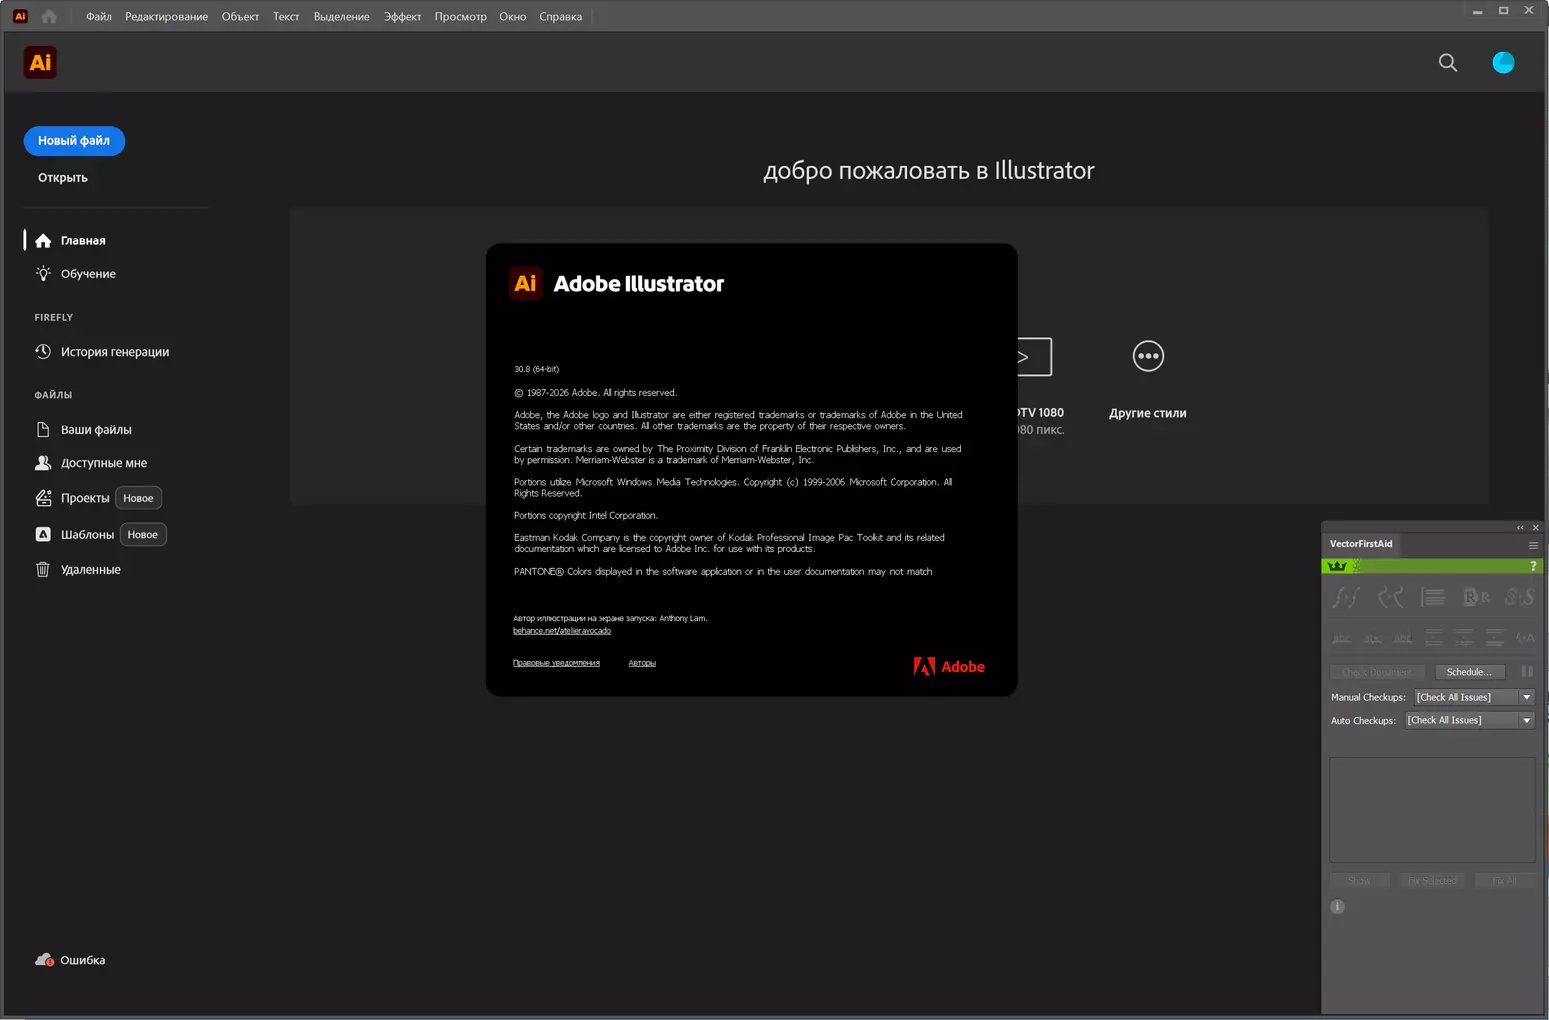Click the Новый файл button
The width and height of the screenshot is (1549, 1020).
(x=74, y=141)
